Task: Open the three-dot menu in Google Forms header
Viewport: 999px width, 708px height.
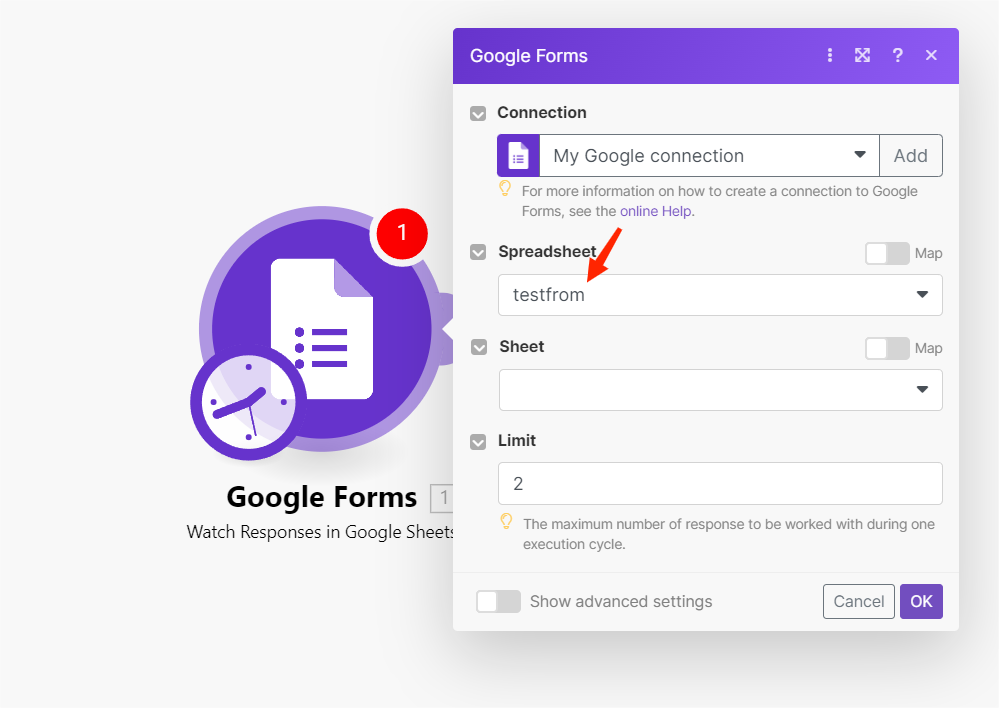Action: coord(830,55)
